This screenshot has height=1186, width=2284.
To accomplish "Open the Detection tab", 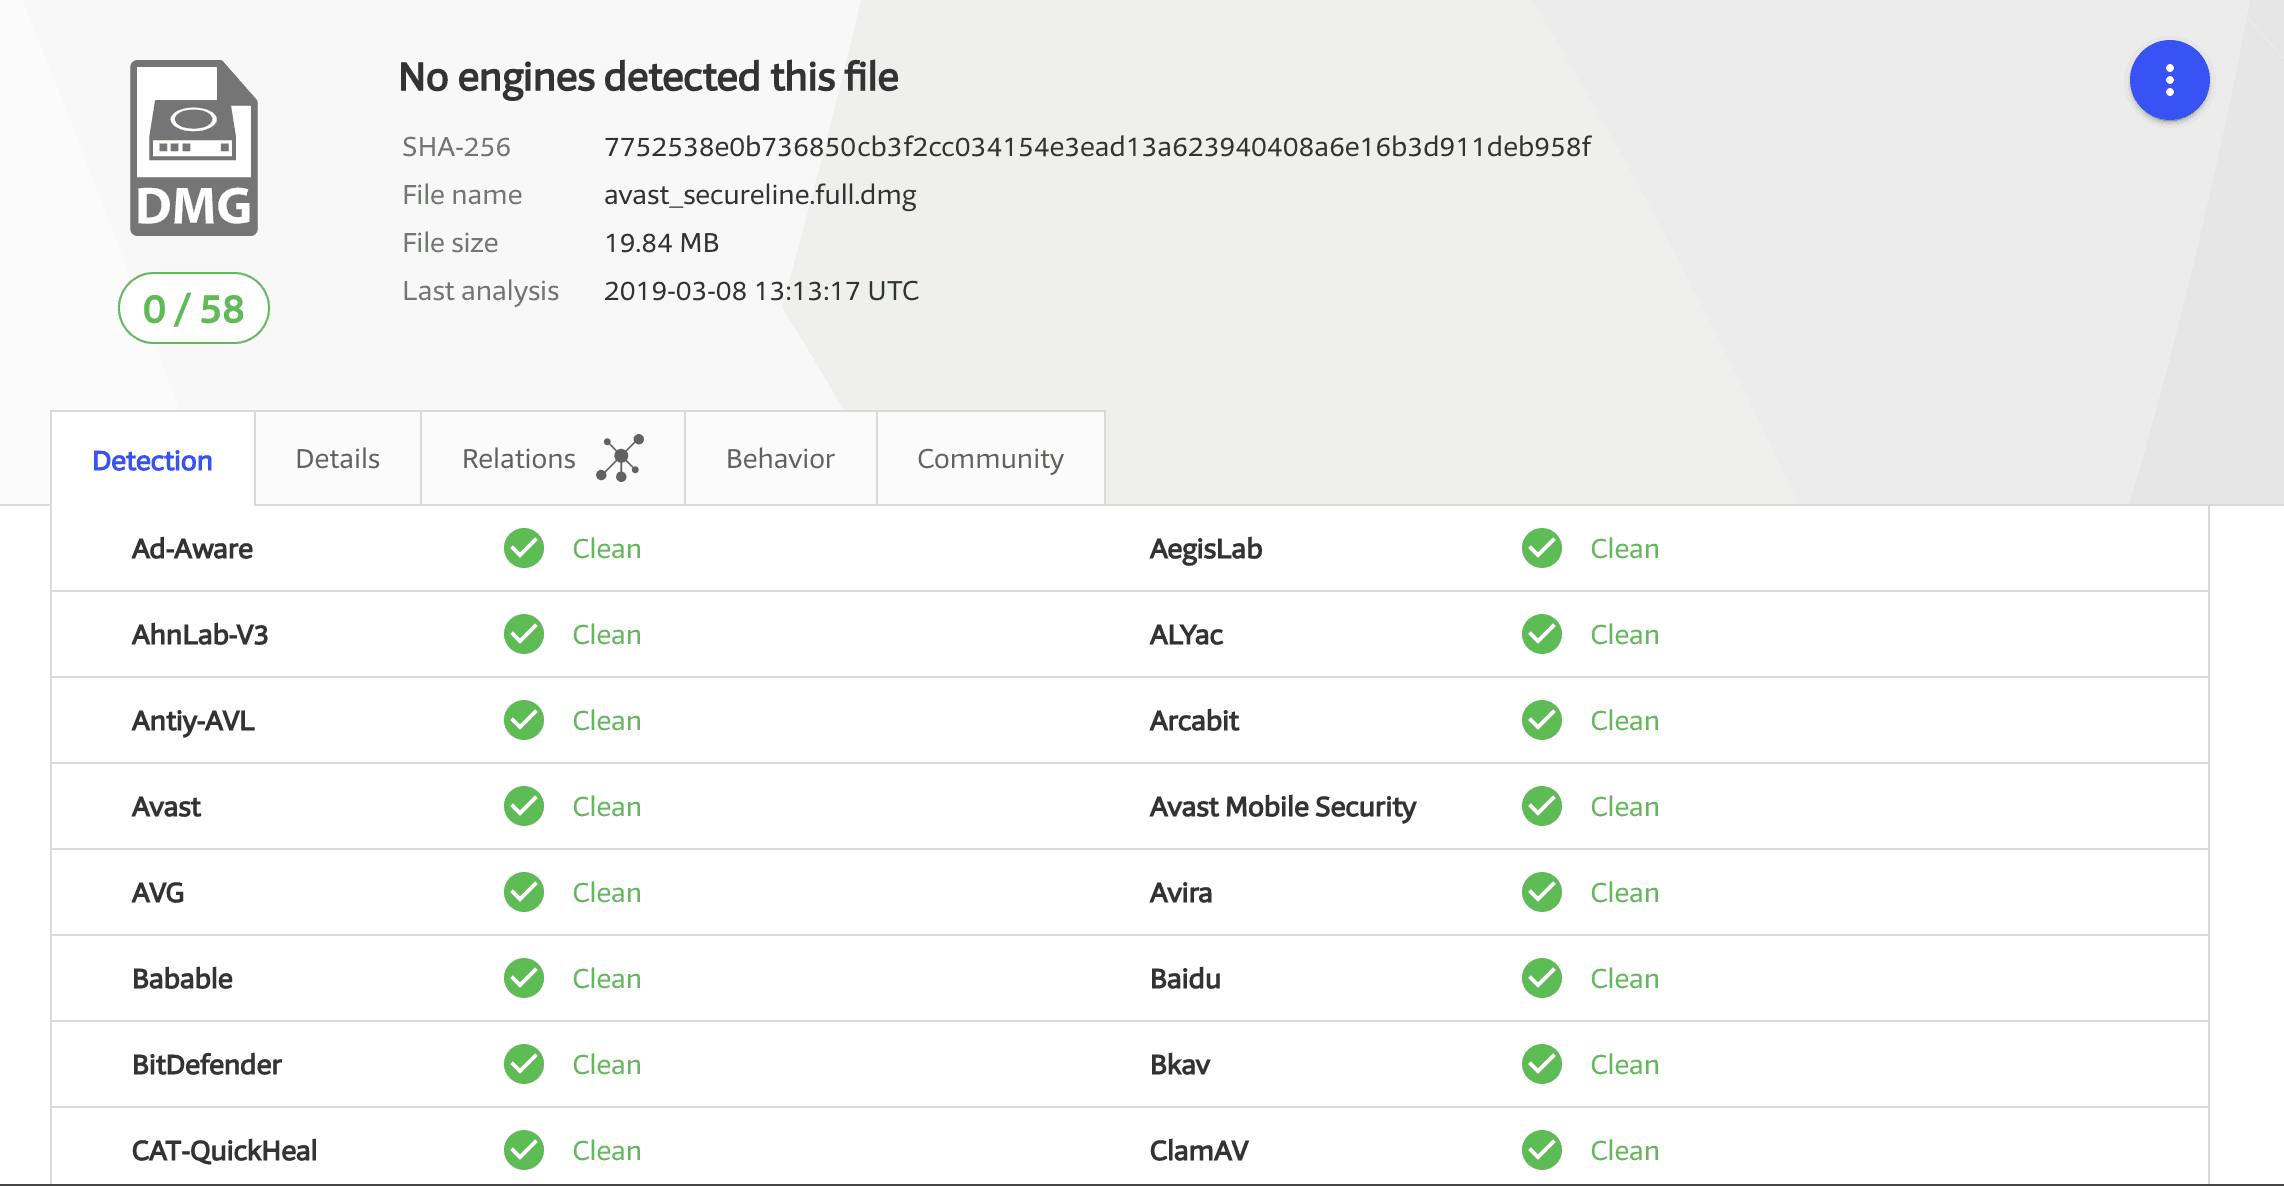I will [x=151, y=459].
